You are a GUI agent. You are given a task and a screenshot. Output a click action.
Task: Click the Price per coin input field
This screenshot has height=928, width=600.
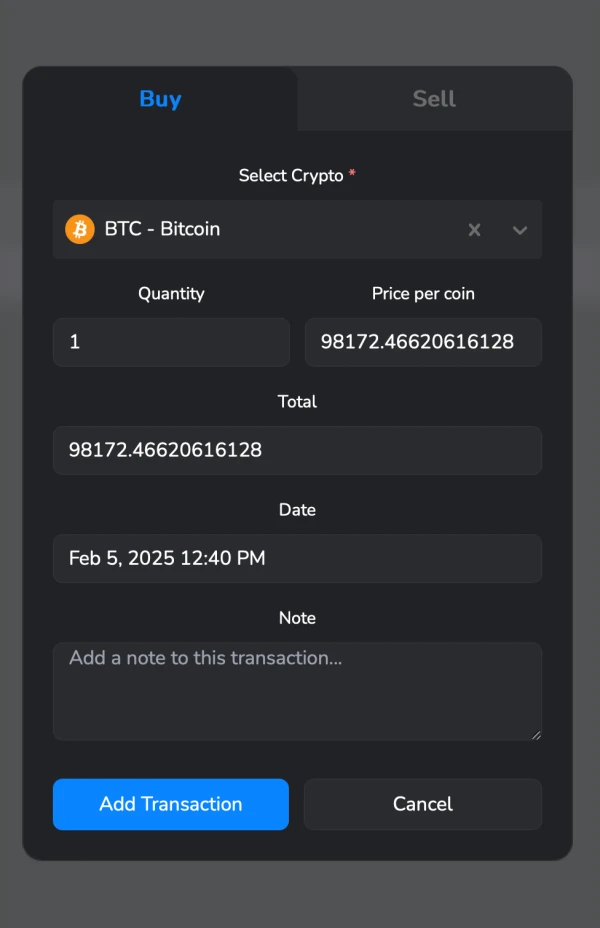423,341
